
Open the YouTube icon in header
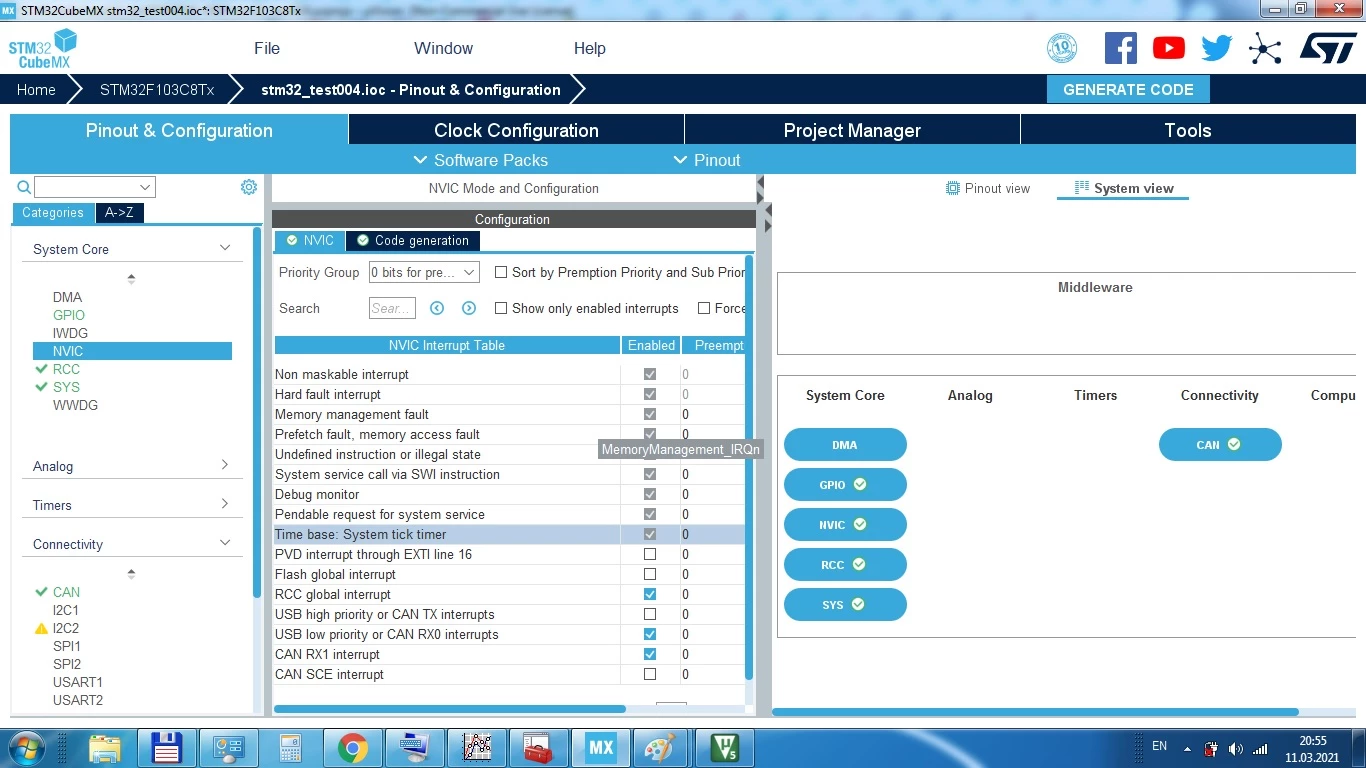click(1168, 48)
